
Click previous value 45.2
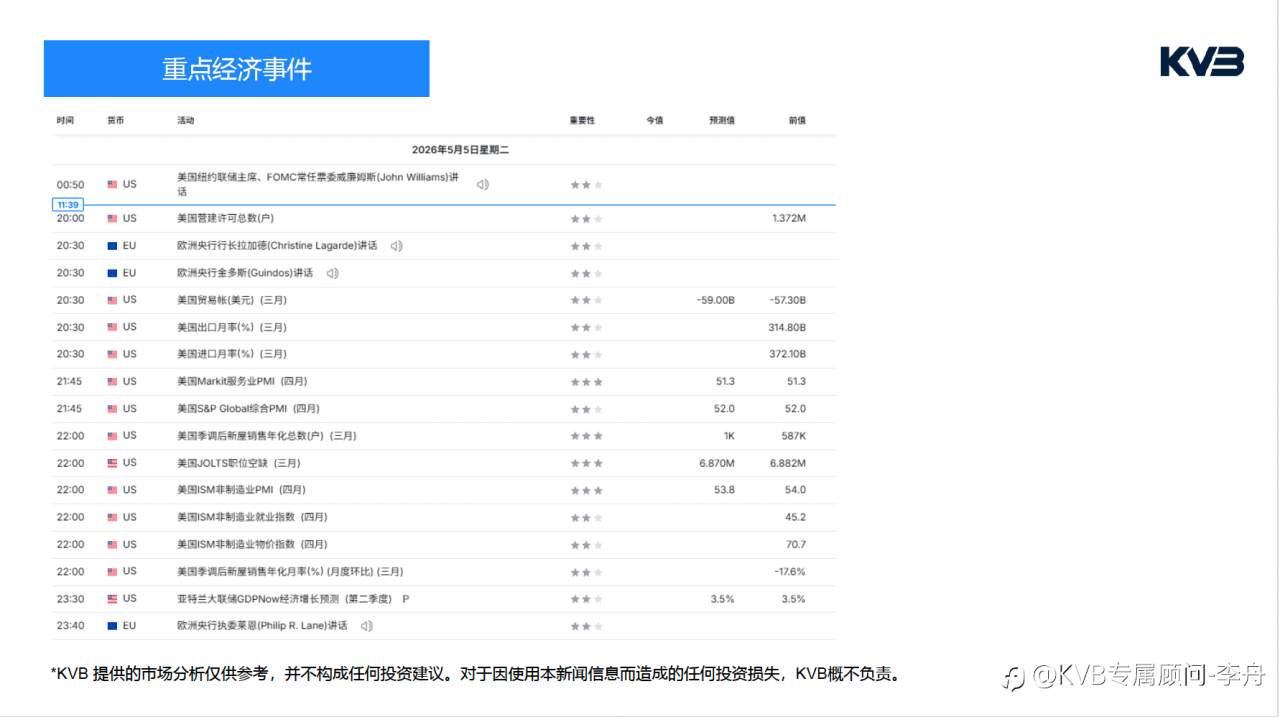796,517
